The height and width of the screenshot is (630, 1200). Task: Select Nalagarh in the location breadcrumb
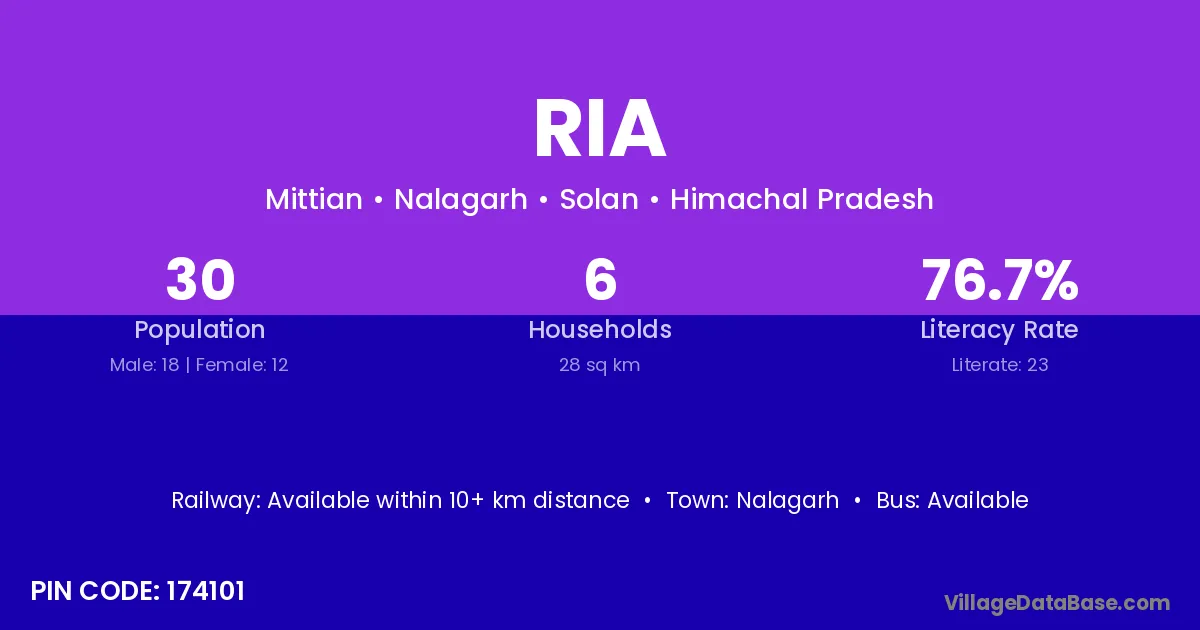[460, 199]
